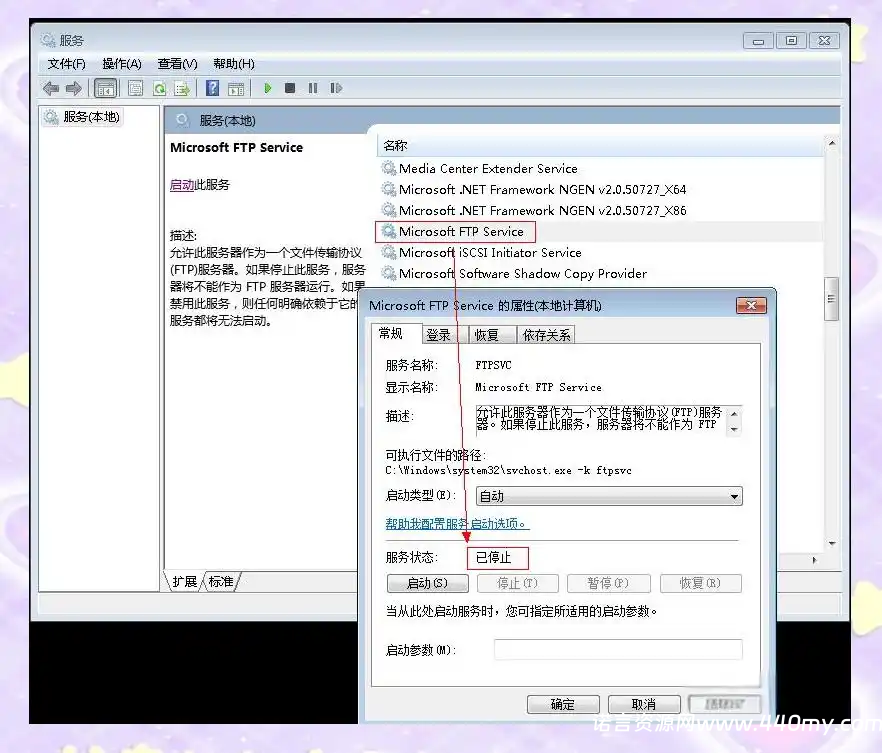Viewport: 882px width, 753px height.
Task: Open Help via the question mark icon
Action: 212,88
